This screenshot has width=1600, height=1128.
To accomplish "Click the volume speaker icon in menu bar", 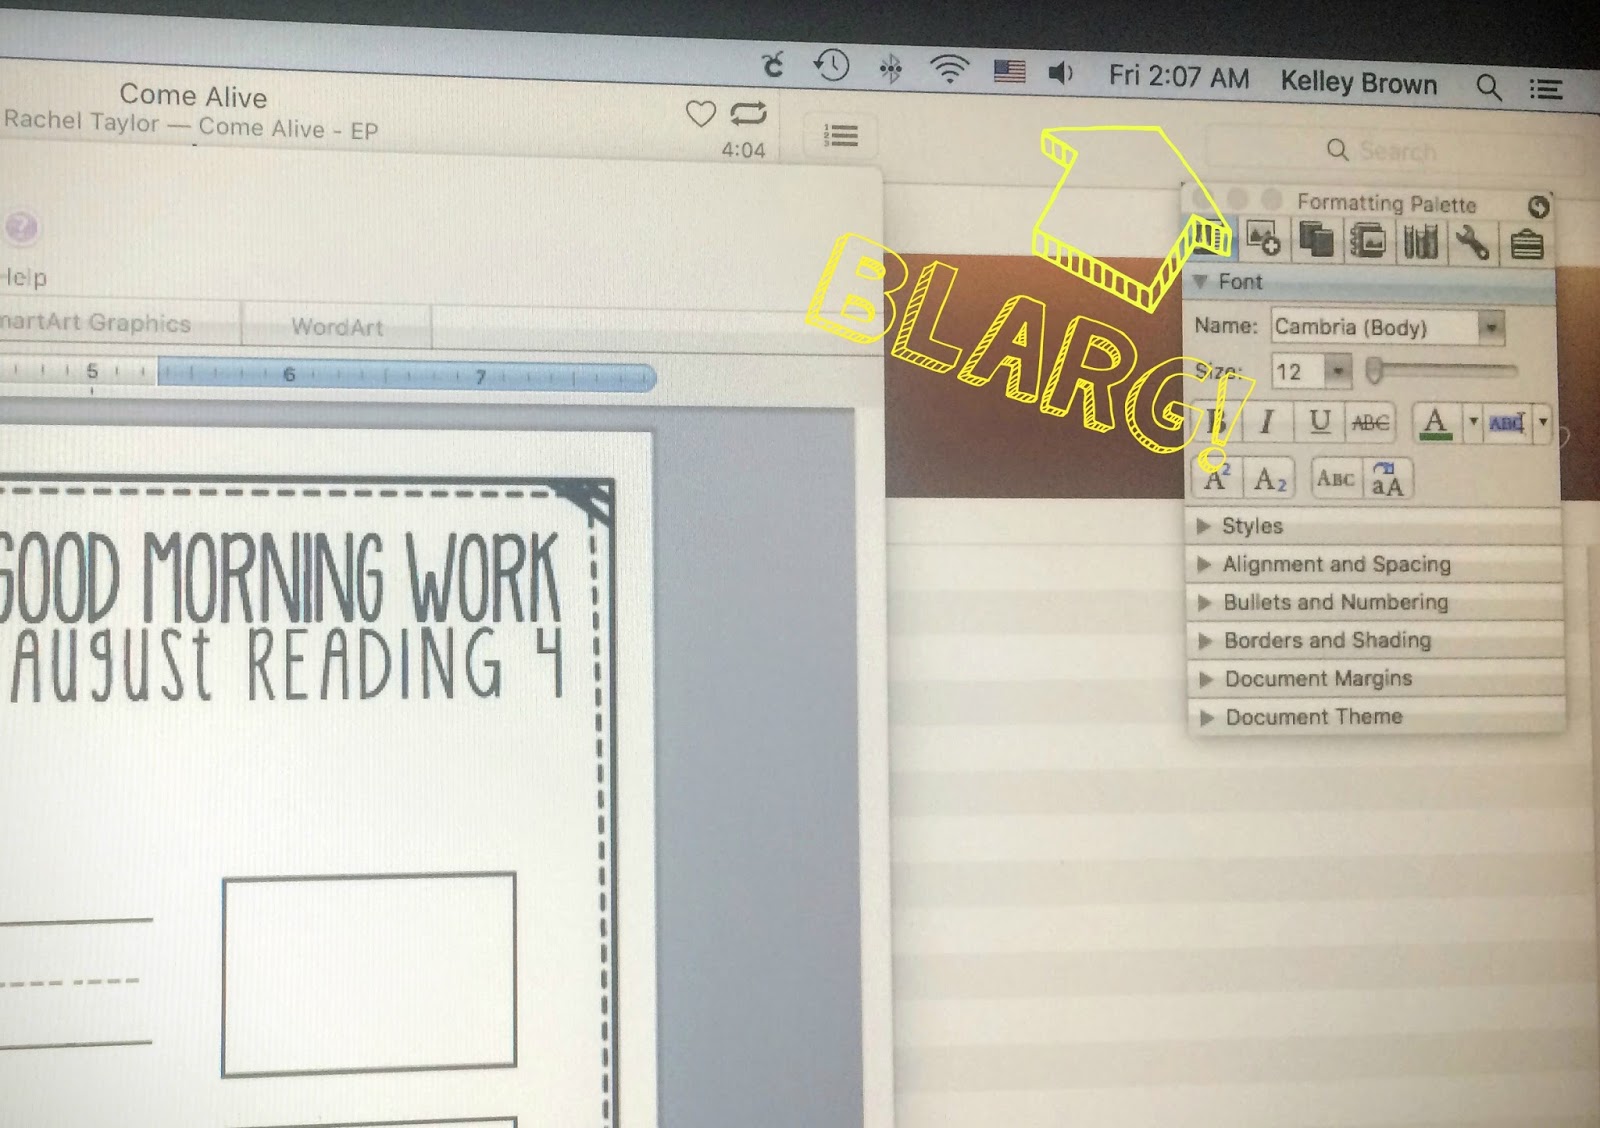I will tap(1061, 73).
